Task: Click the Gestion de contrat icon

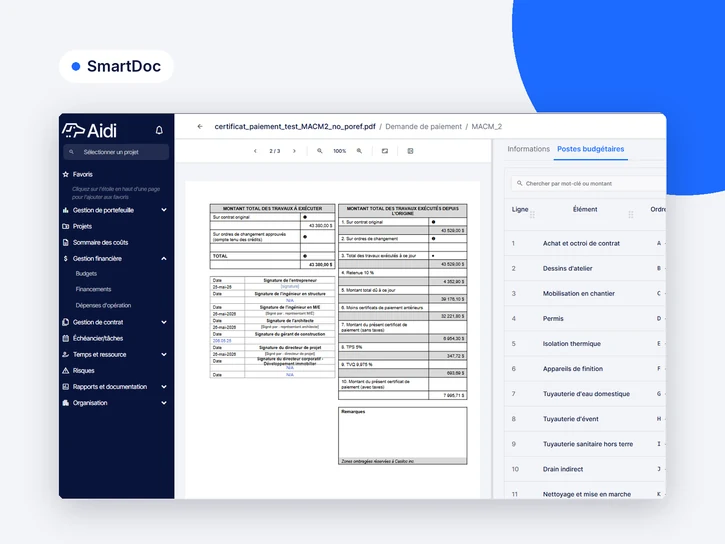Action: pyautogui.click(x=66, y=322)
